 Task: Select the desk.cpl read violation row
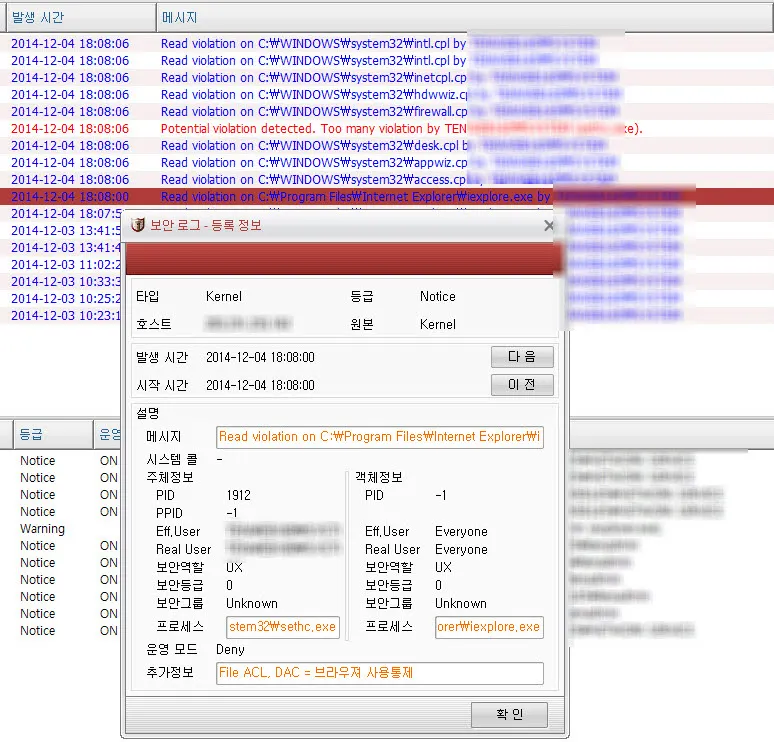pyautogui.click(x=300, y=146)
